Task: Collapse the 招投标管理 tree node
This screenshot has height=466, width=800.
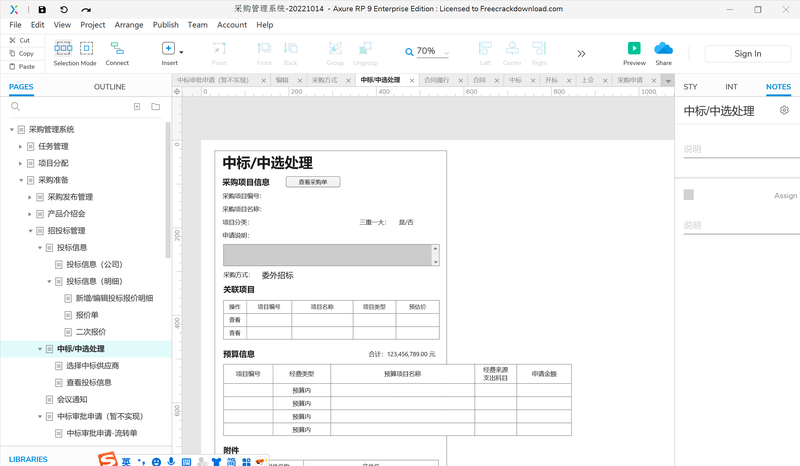Action: coord(30,231)
